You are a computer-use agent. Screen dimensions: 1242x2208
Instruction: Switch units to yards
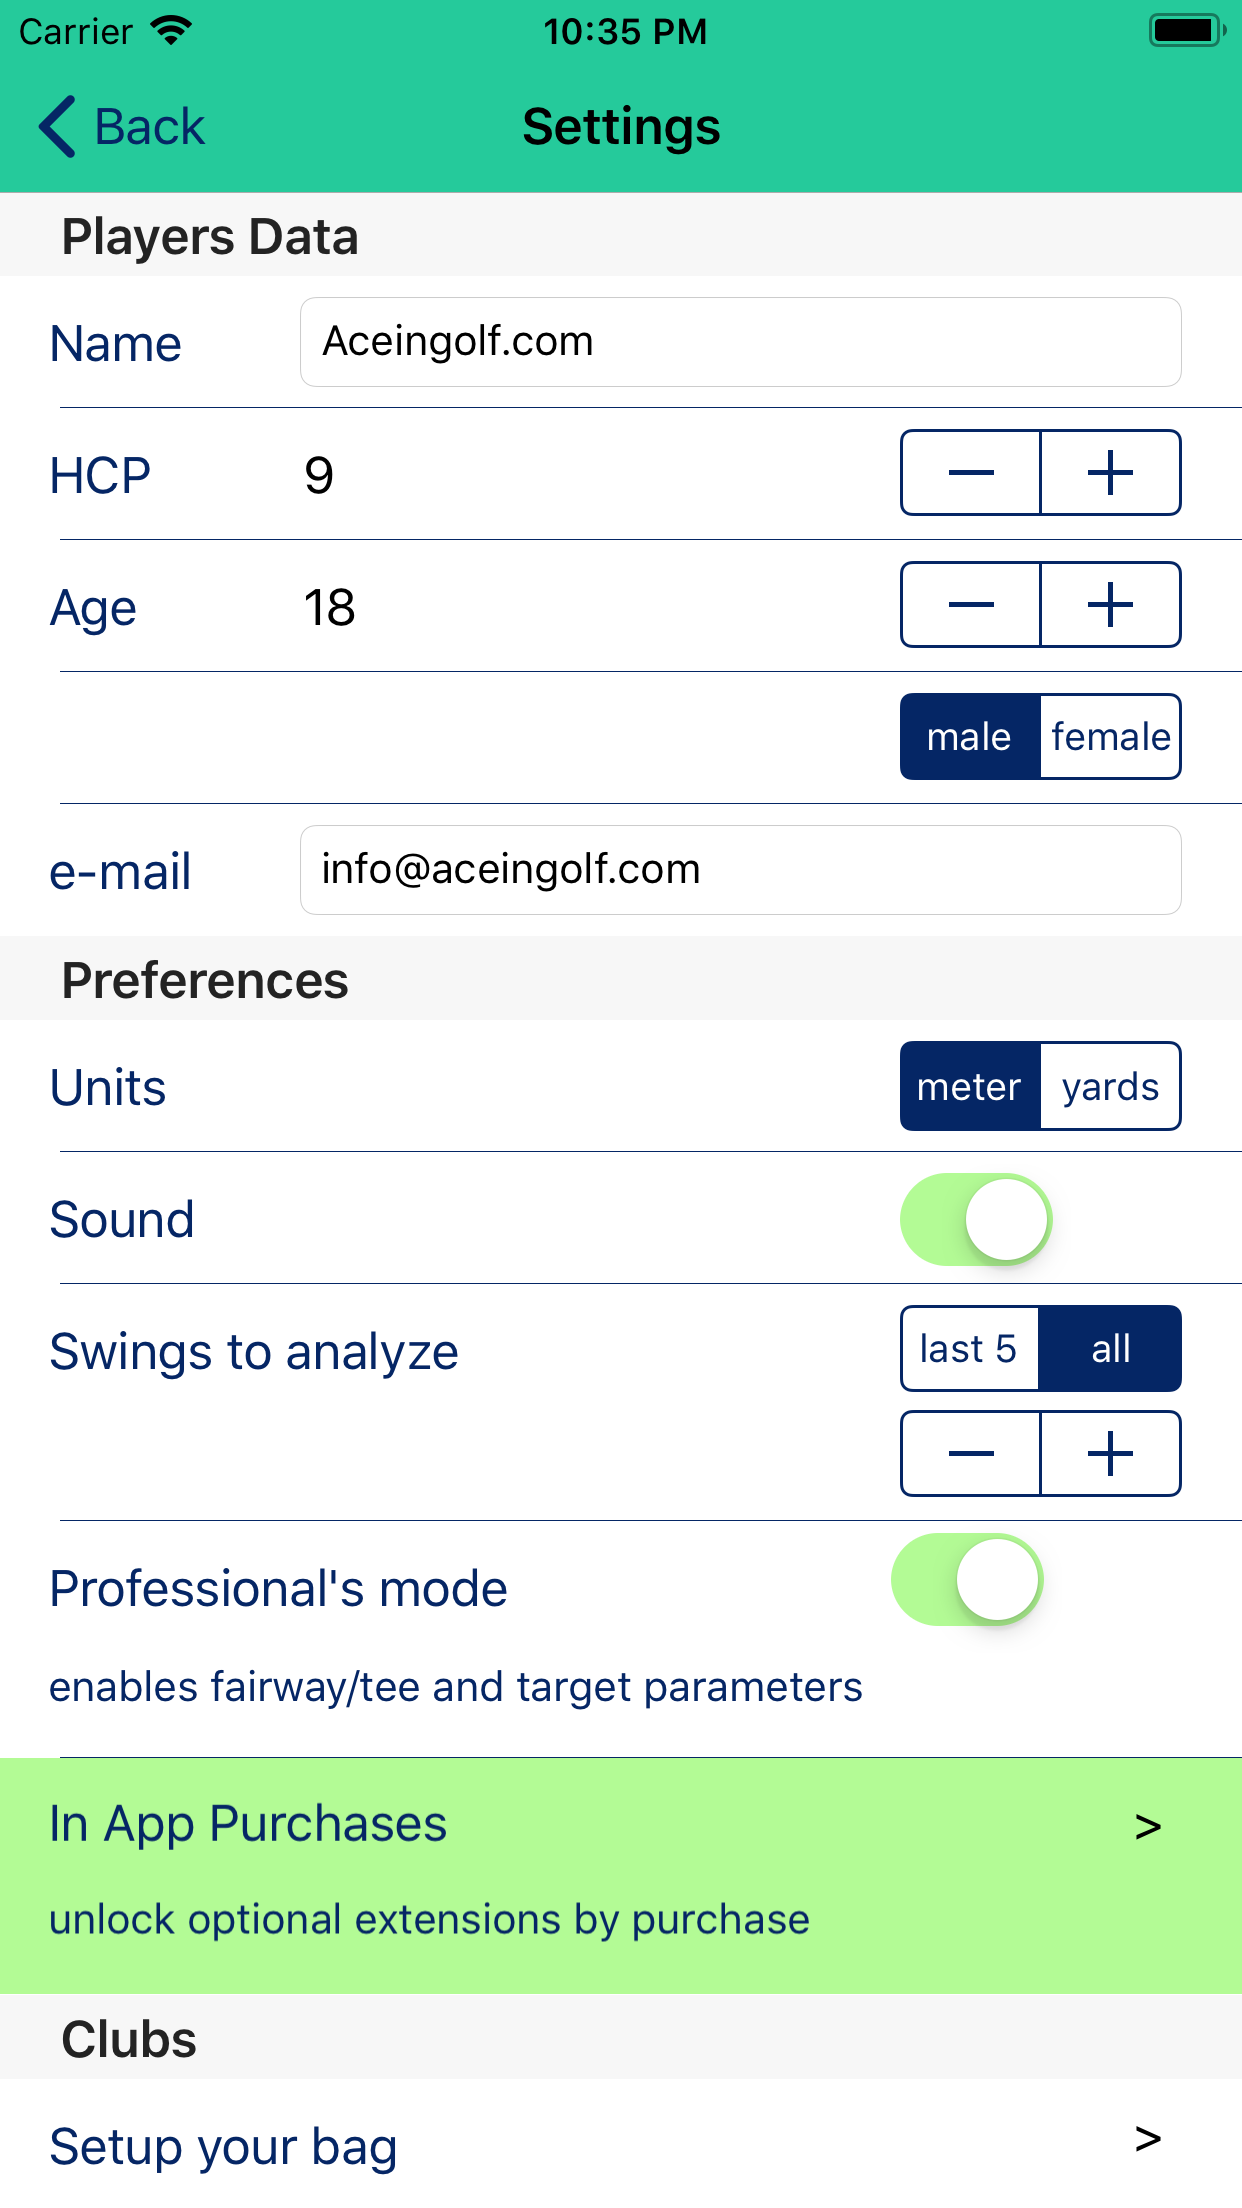[x=1110, y=1087]
